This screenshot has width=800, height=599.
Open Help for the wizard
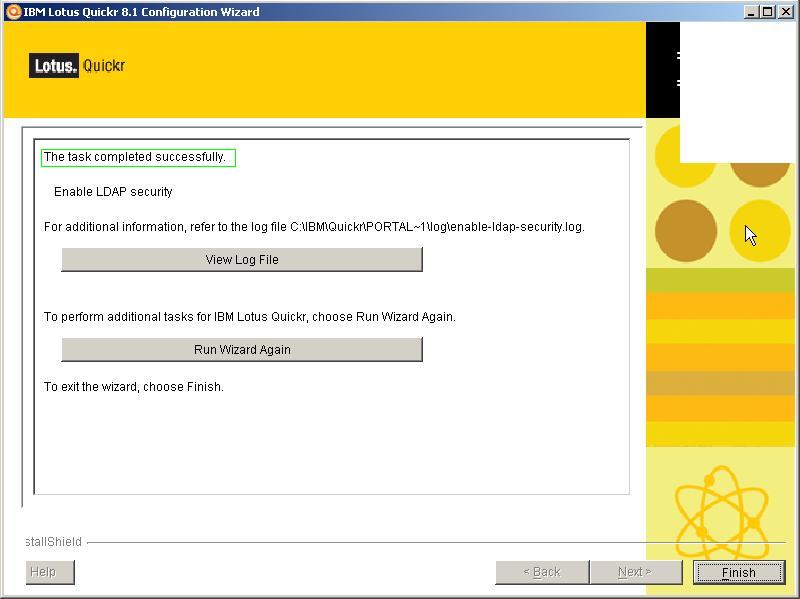[50, 572]
